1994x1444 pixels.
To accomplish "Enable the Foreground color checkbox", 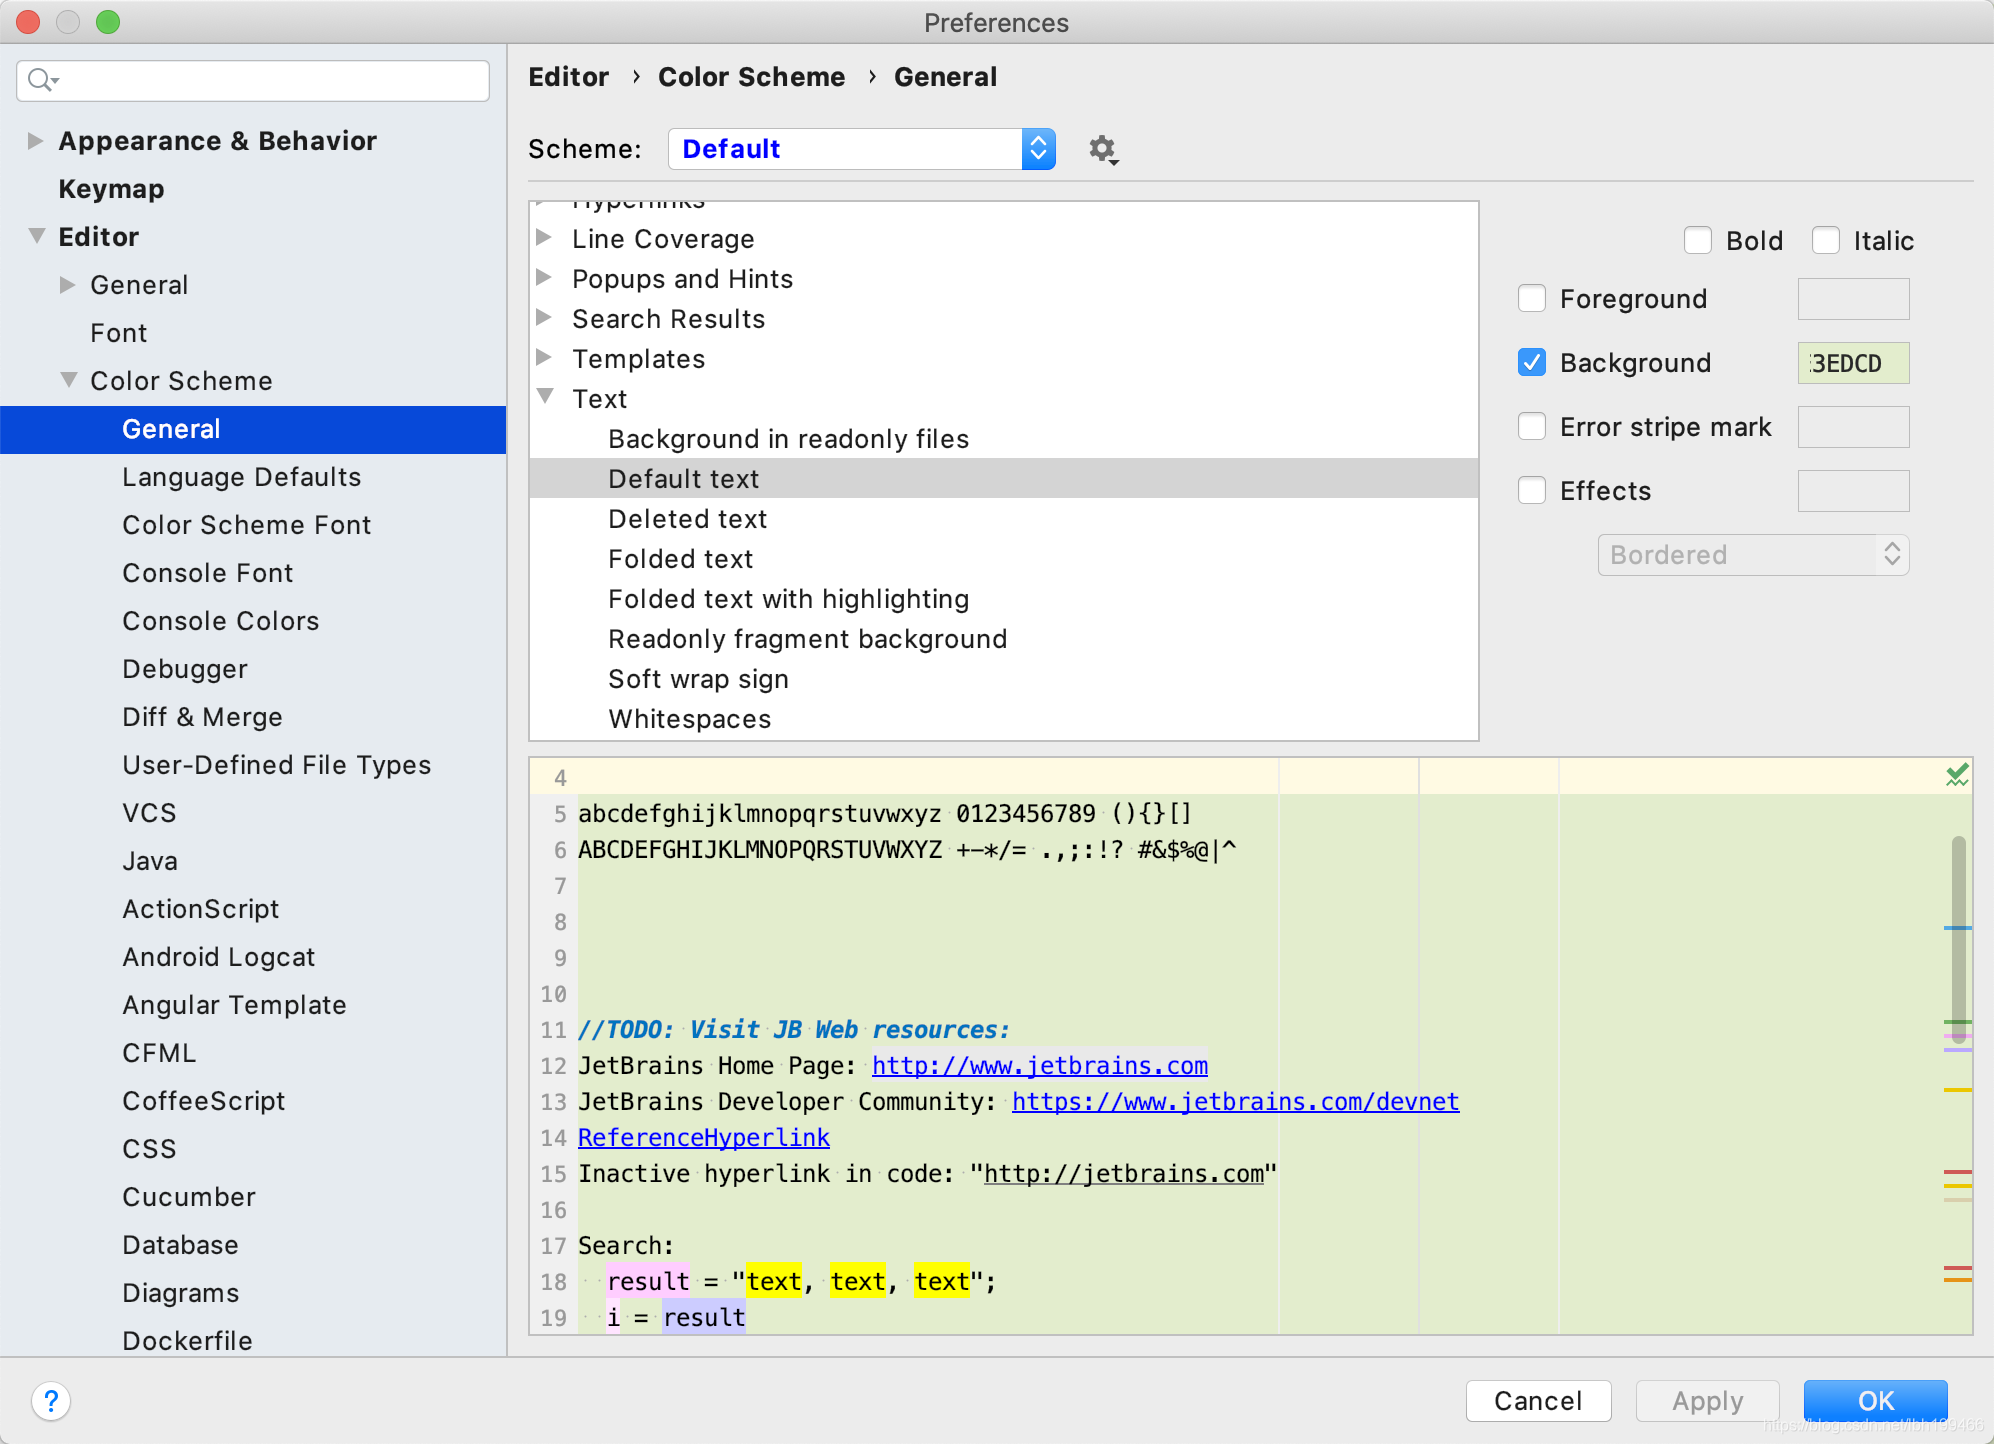I will point(1531,297).
